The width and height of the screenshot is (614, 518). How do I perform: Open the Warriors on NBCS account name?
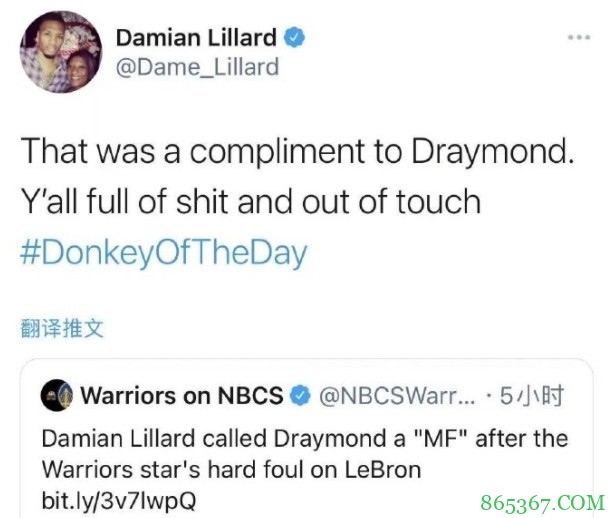[182, 395]
